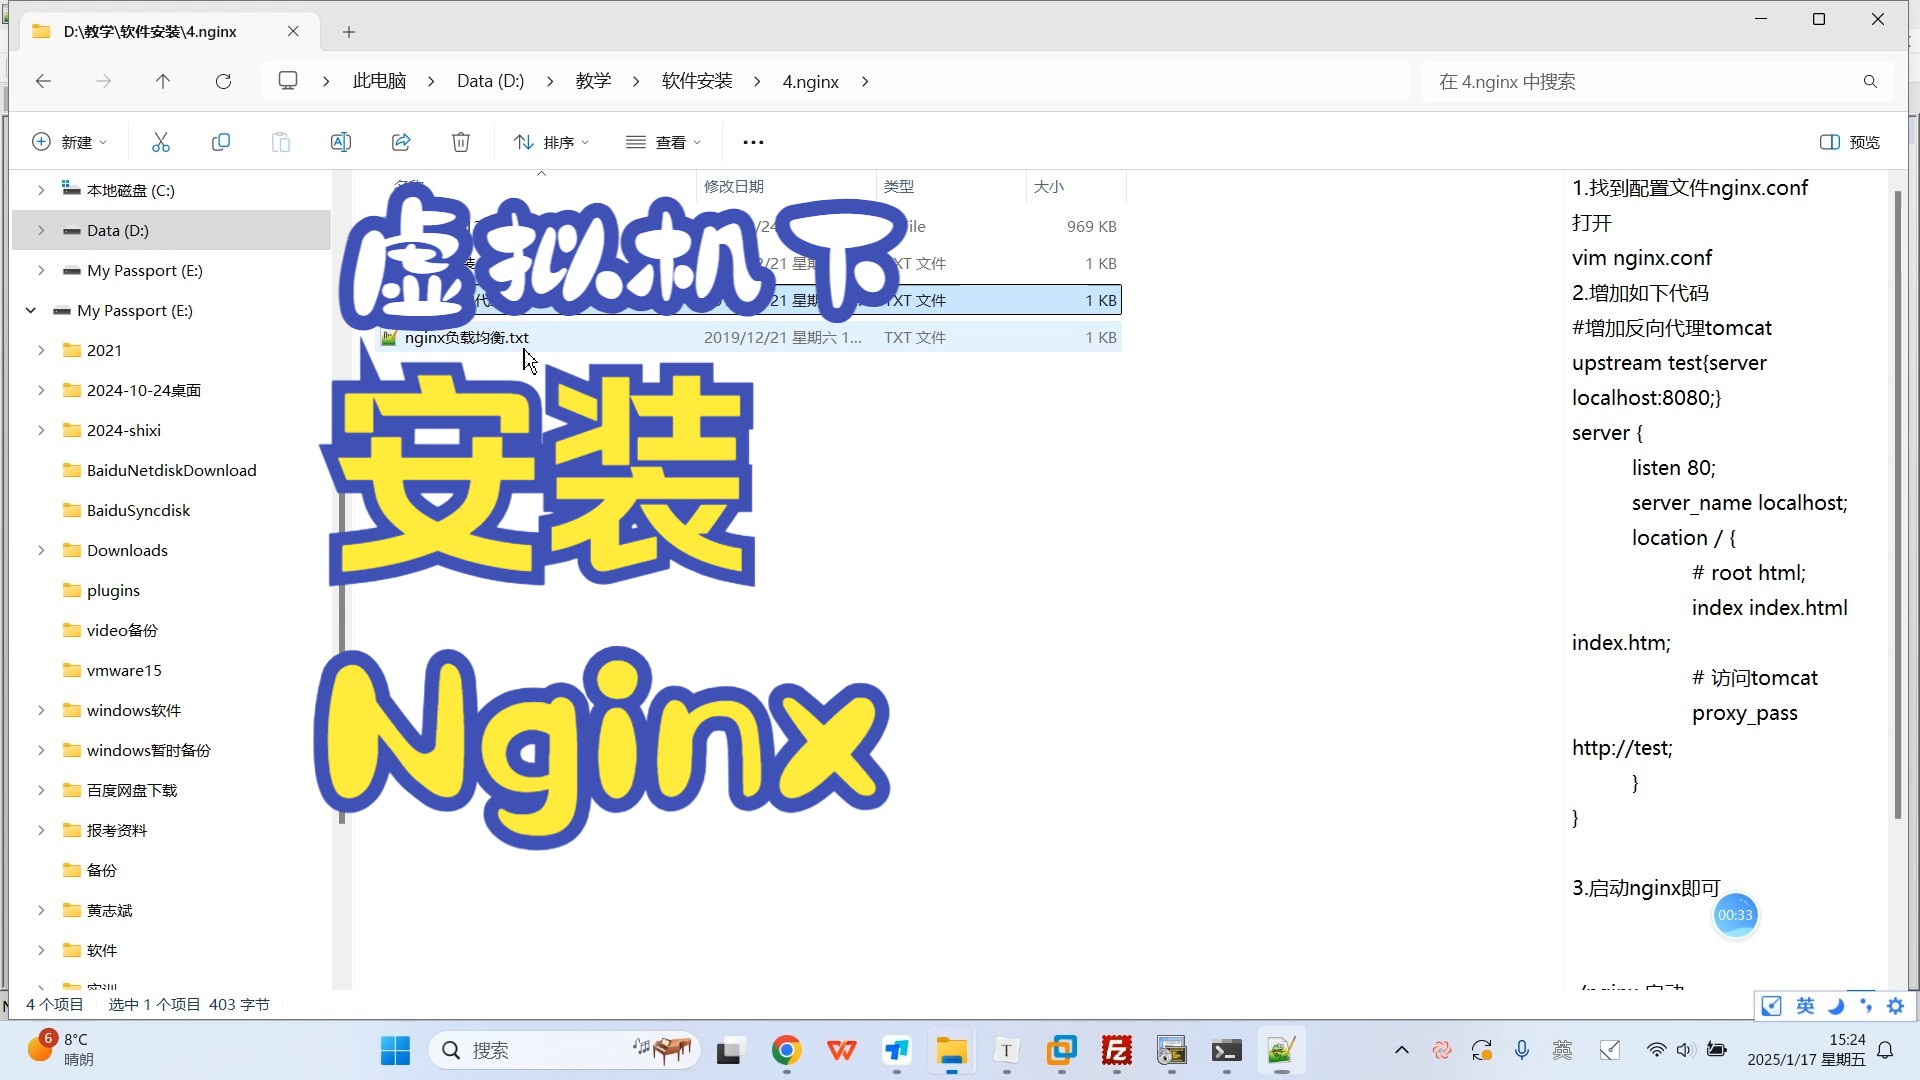
Task: Open FileZilla from the taskbar
Action: click(x=1116, y=1050)
